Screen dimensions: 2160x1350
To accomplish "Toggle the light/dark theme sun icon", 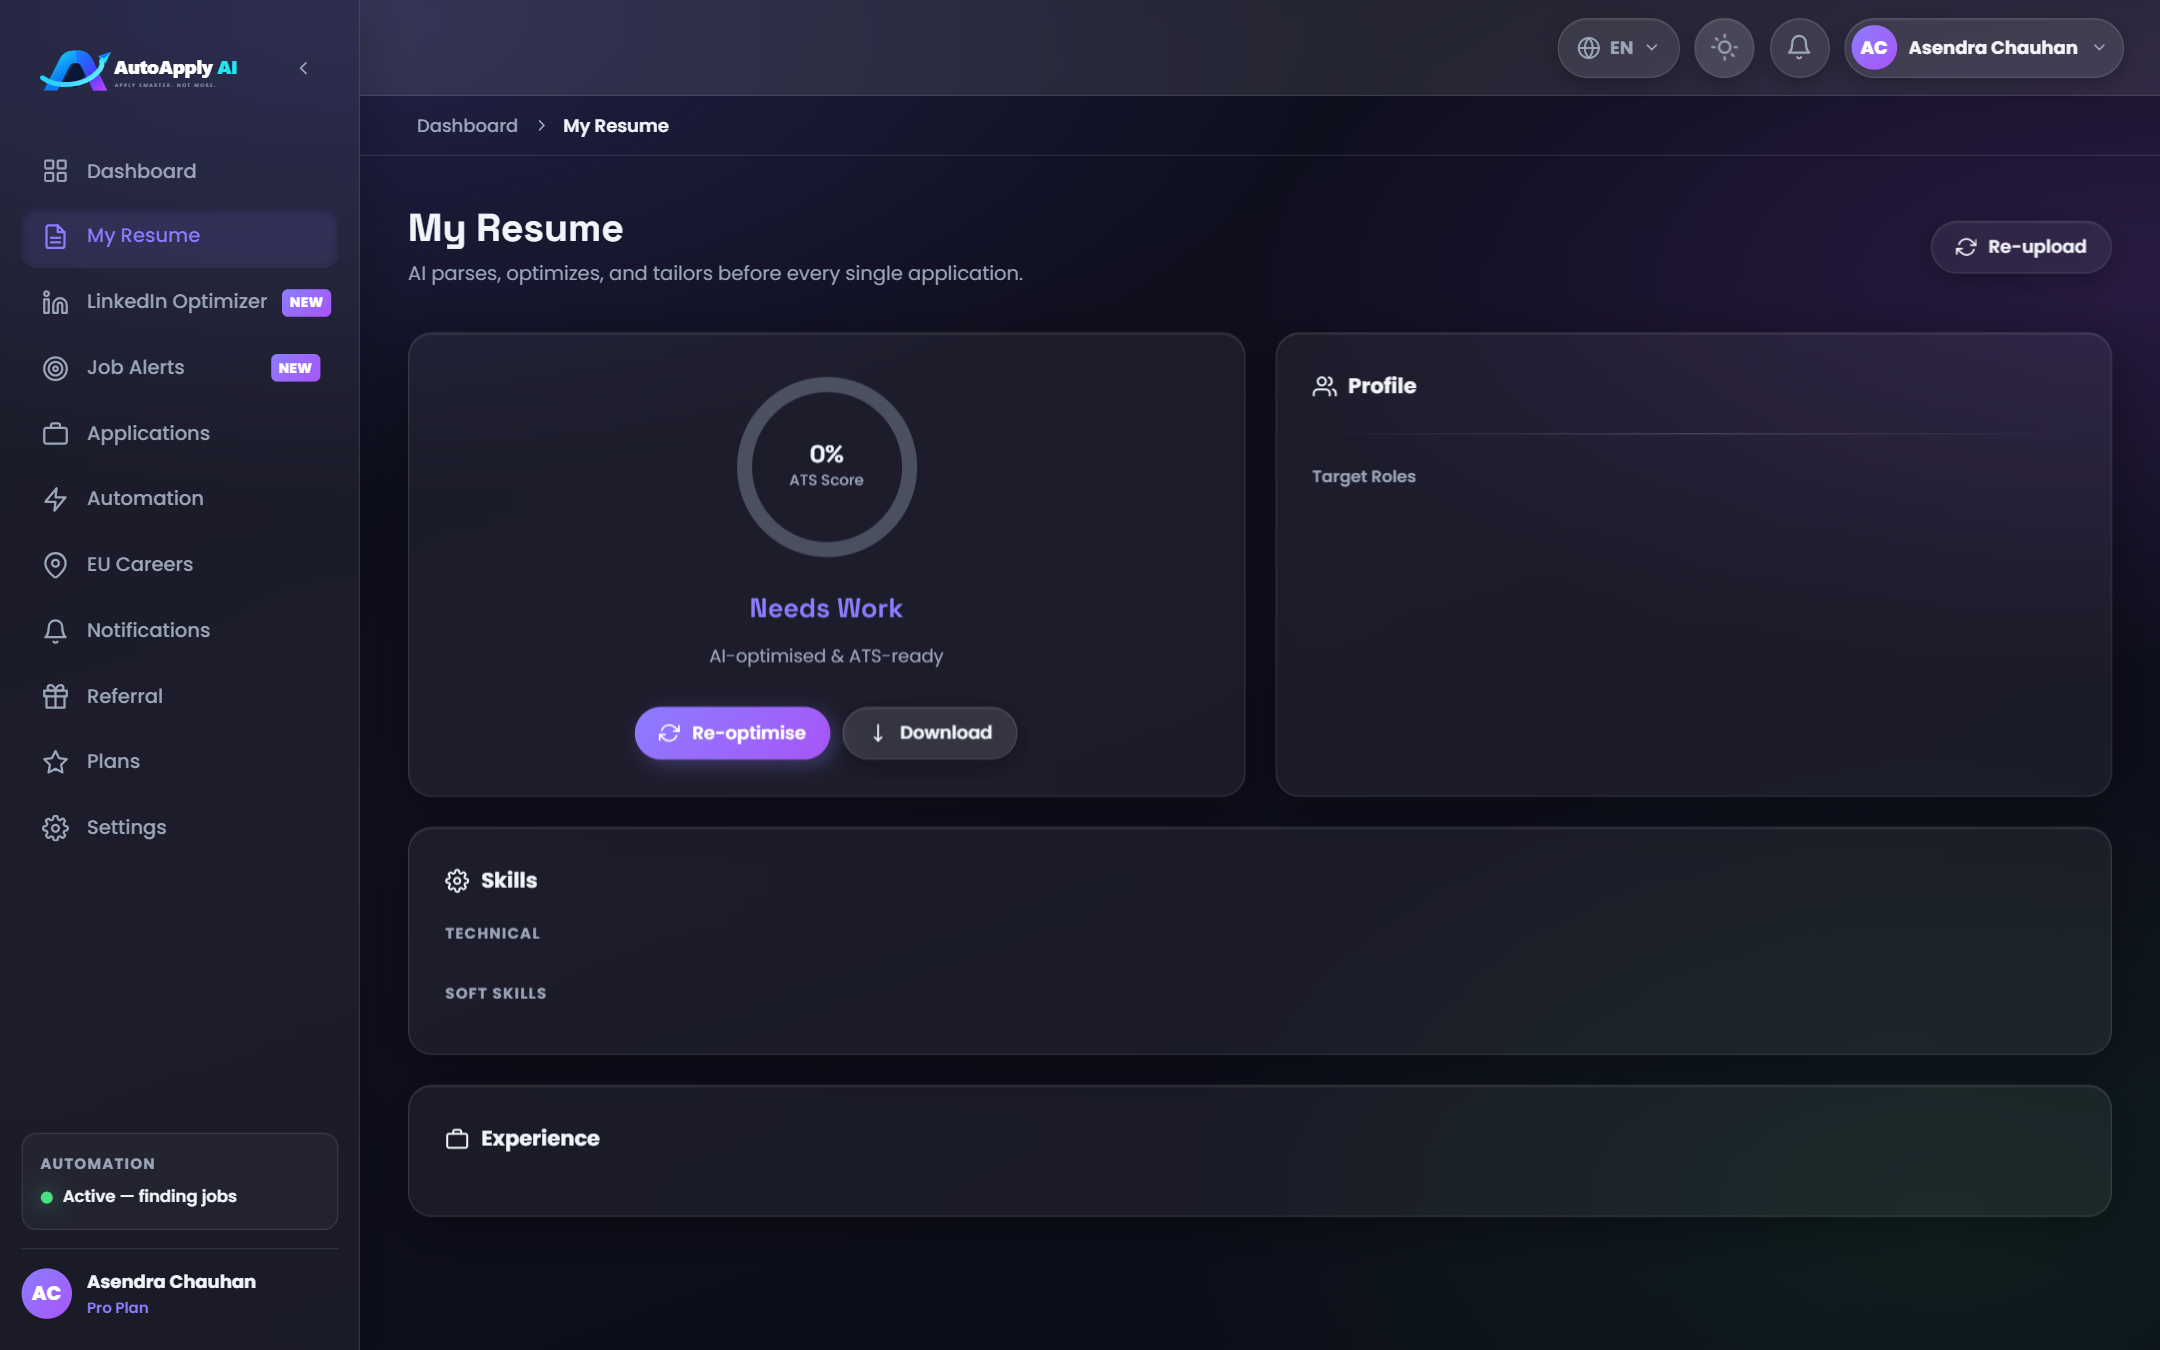I will point(1724,48).
